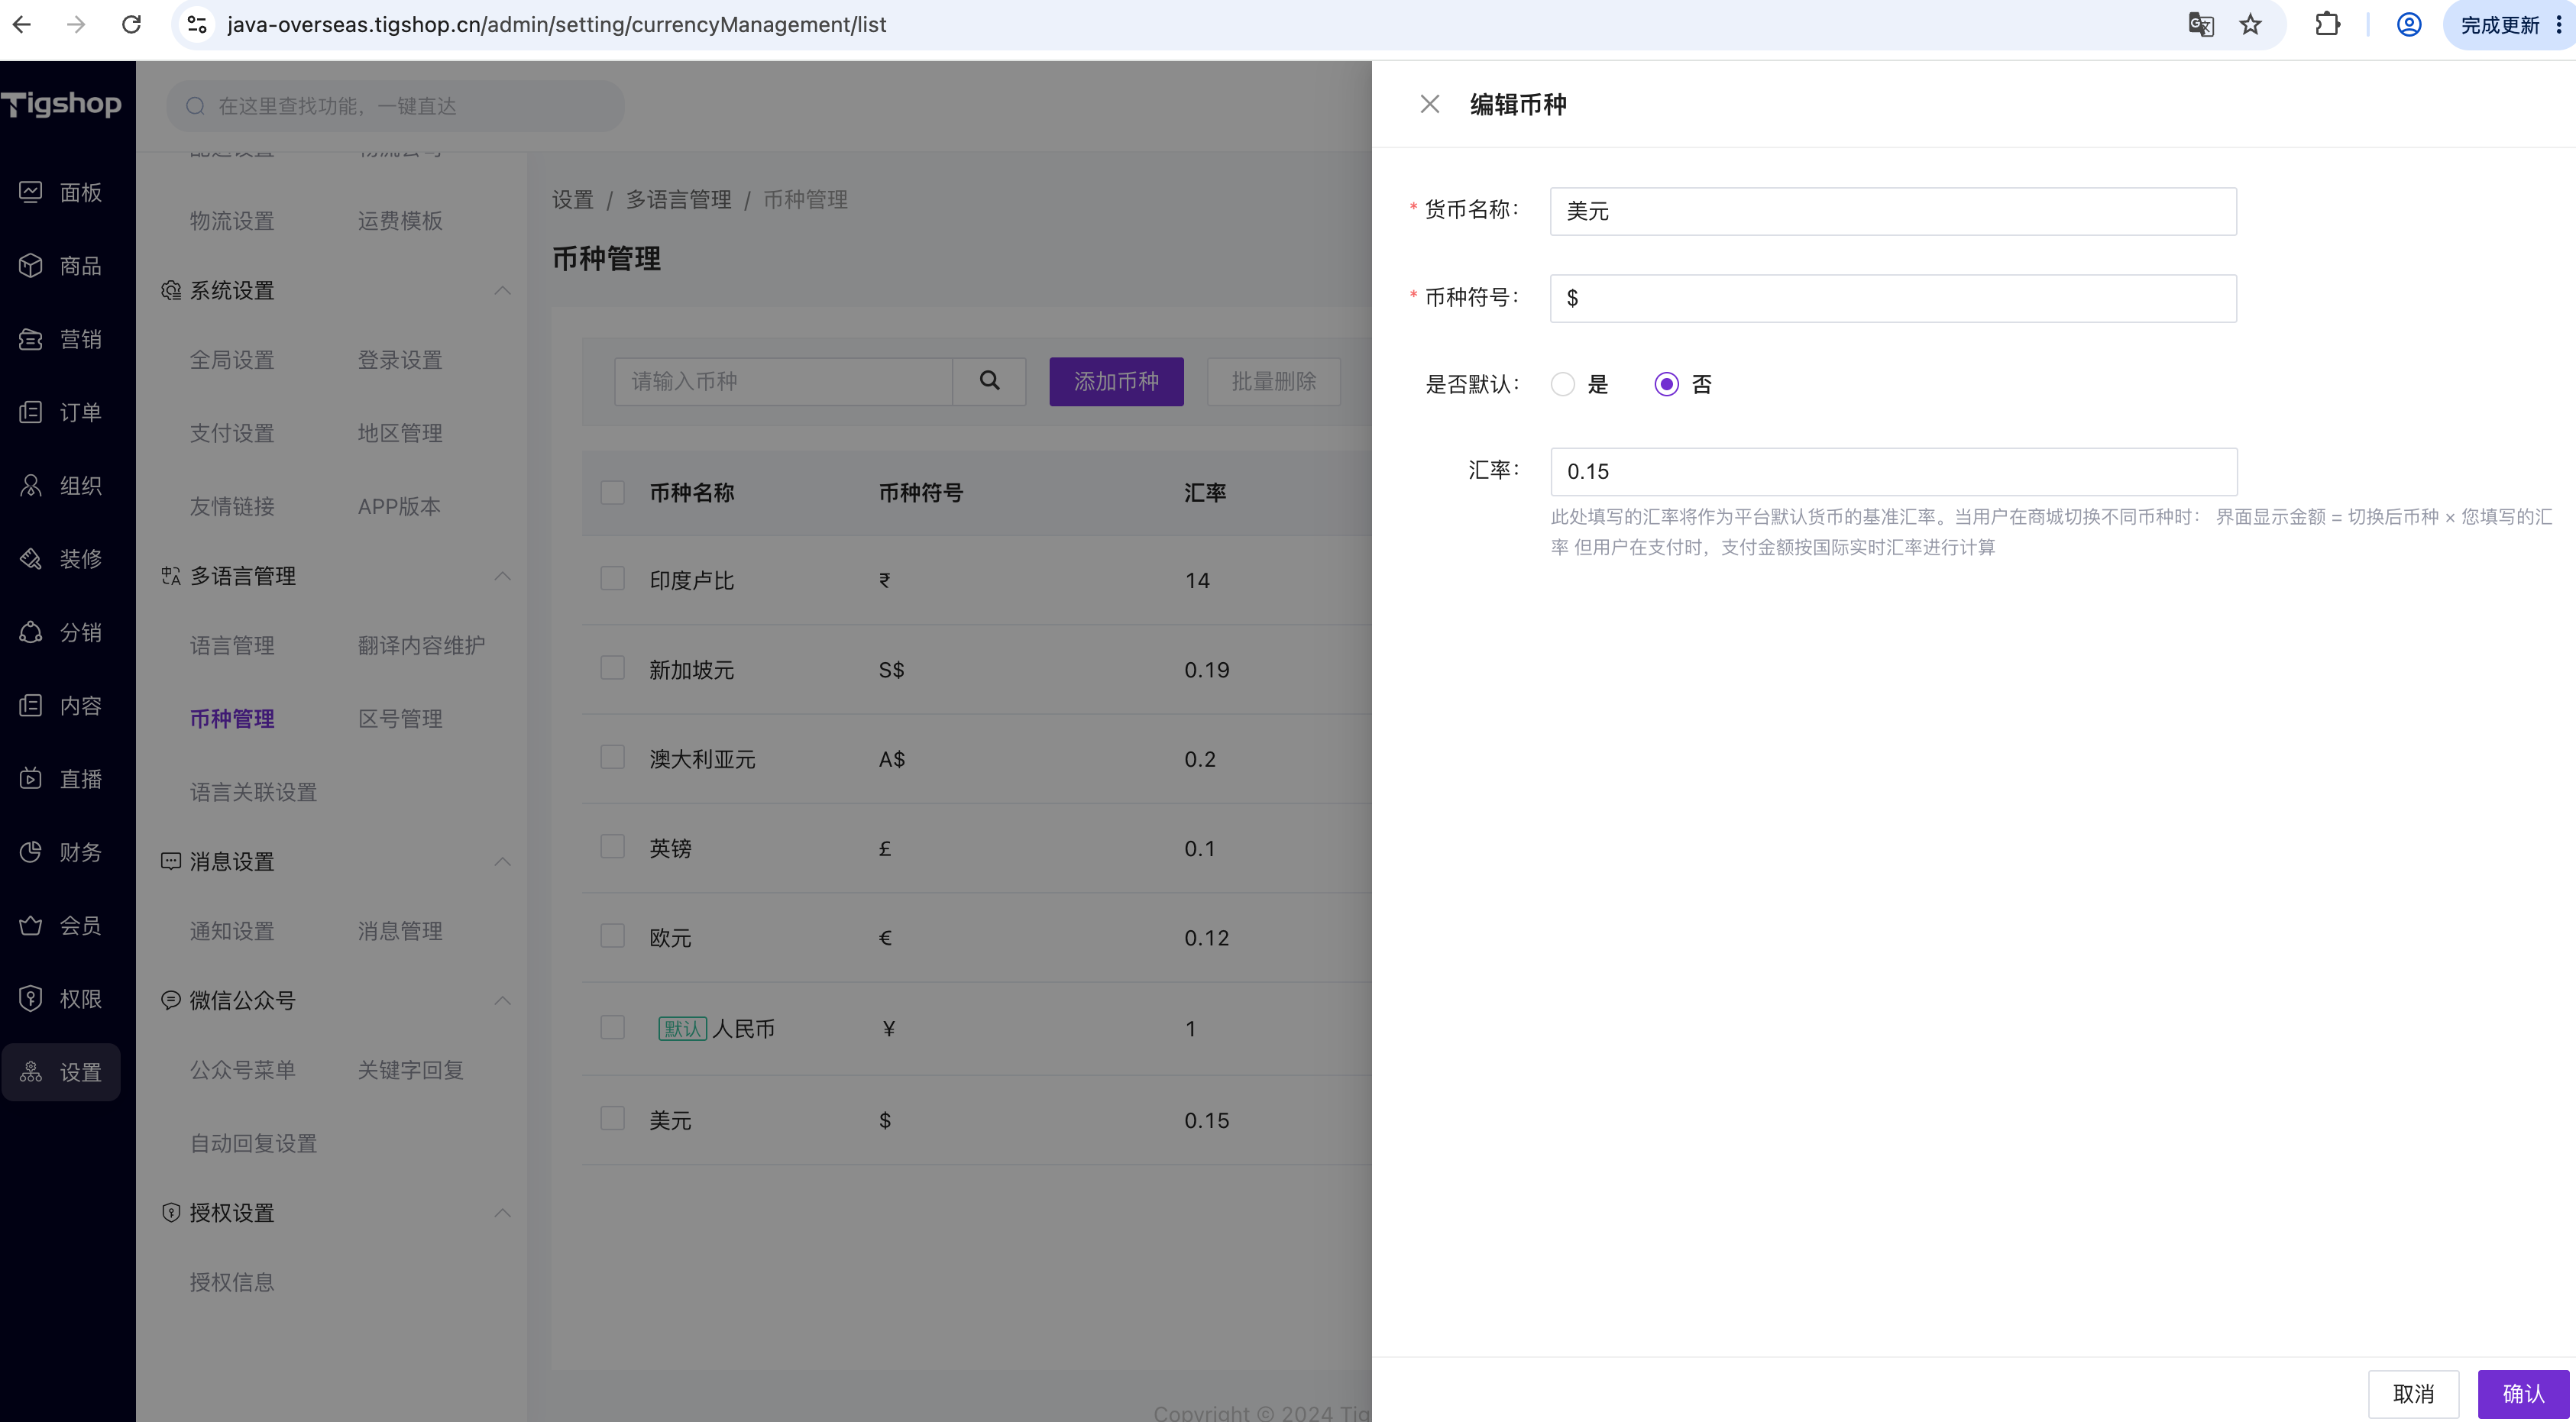The width and height of the screenshot is (2576, 1422).
Task: Open 区号管理 submenu item
Action: pyautogui.click(x=400, y=719)
